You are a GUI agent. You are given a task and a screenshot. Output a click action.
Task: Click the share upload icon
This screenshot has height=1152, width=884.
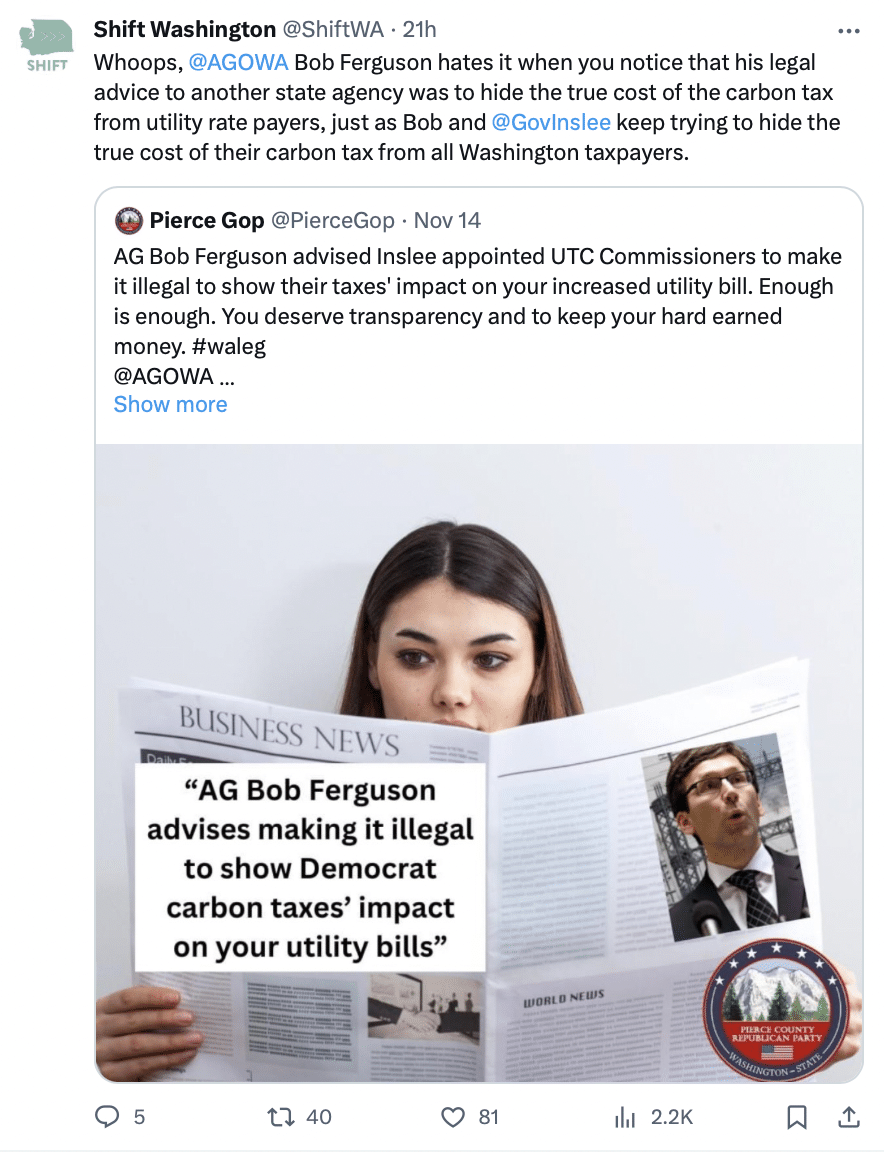tap(849, 1117)
